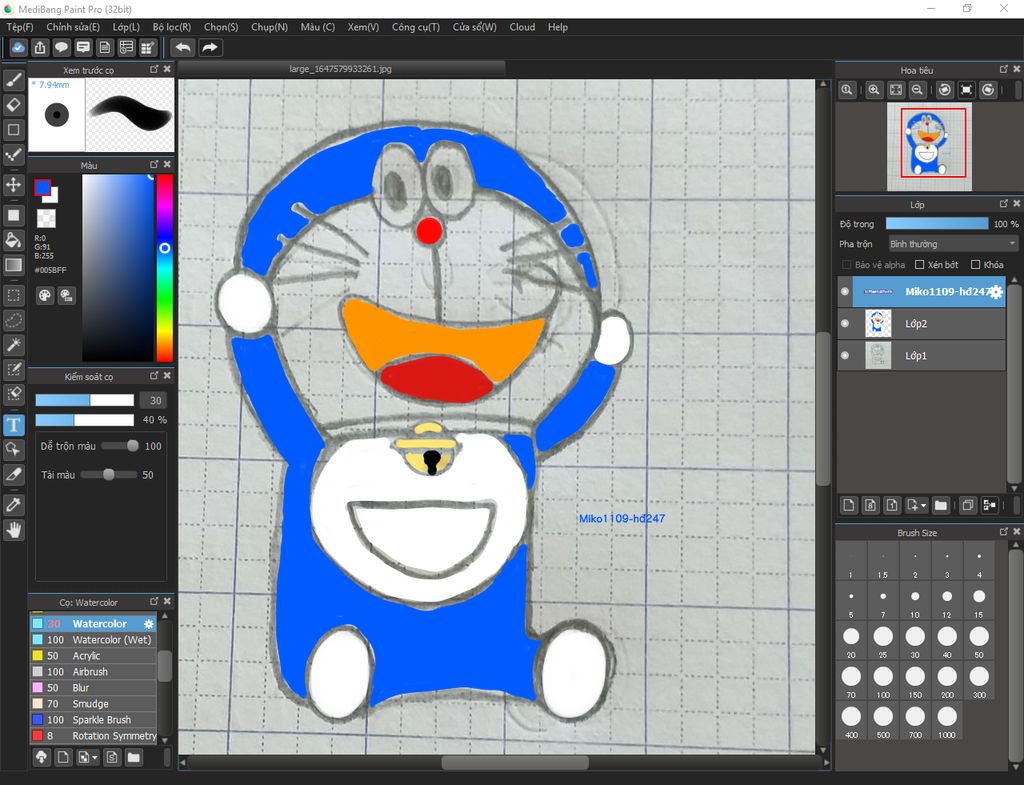
Task: Select the Lớp2 layer row
Action: (921, 324)
